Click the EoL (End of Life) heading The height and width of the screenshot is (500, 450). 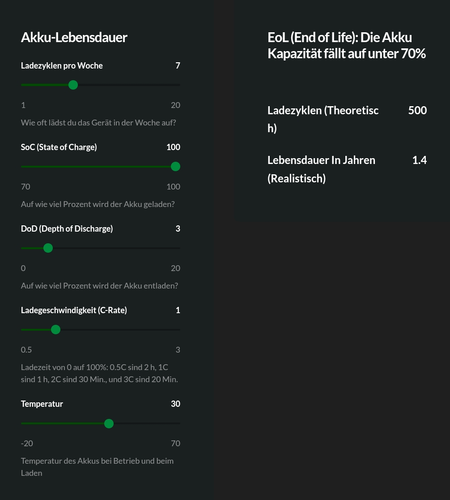346,46
